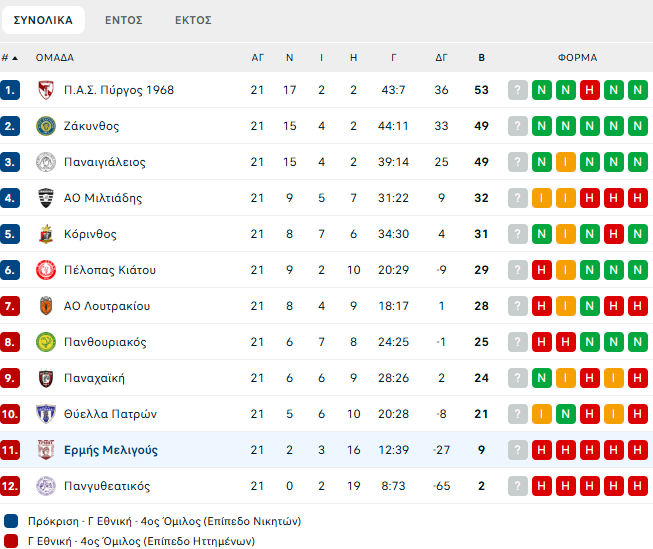The image size is (653, 549).
Task: Sort table by rank number column
Action: pyautogui.click(x=10, y=57)
